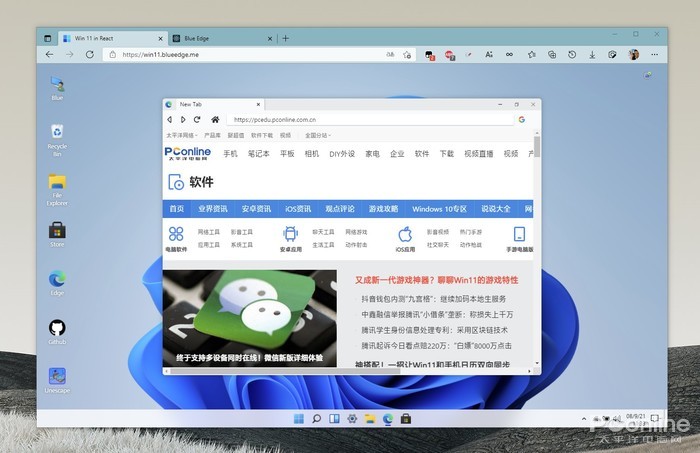Image resolution: width=700 pixels, height=453 pixels.
Task: Open the Edge profile avatar
Action: tap(634, 54)
